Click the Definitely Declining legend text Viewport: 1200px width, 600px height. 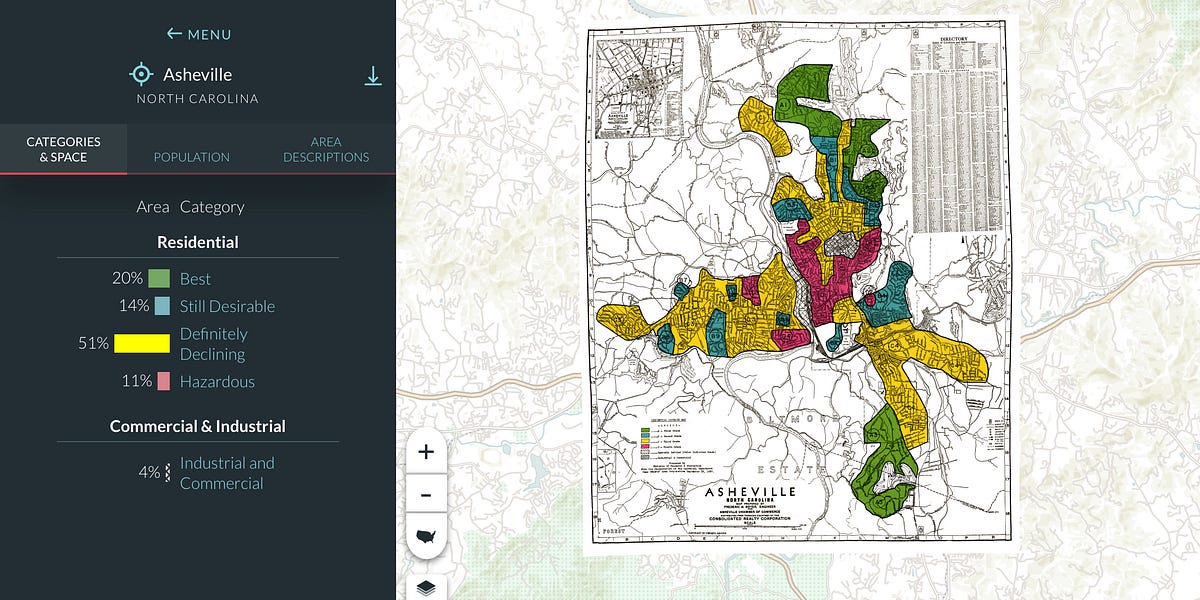[214, 343]
